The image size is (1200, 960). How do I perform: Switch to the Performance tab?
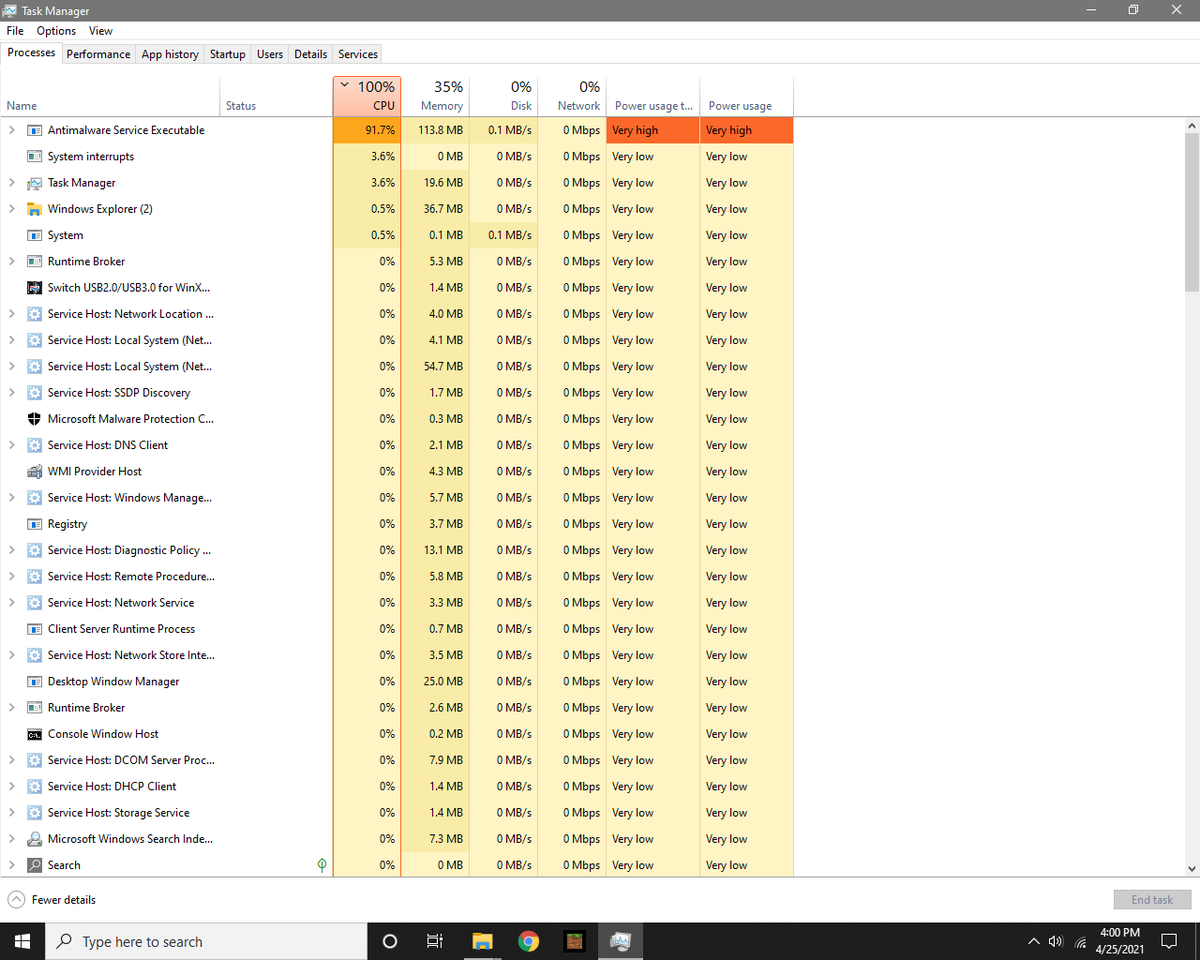98,54
